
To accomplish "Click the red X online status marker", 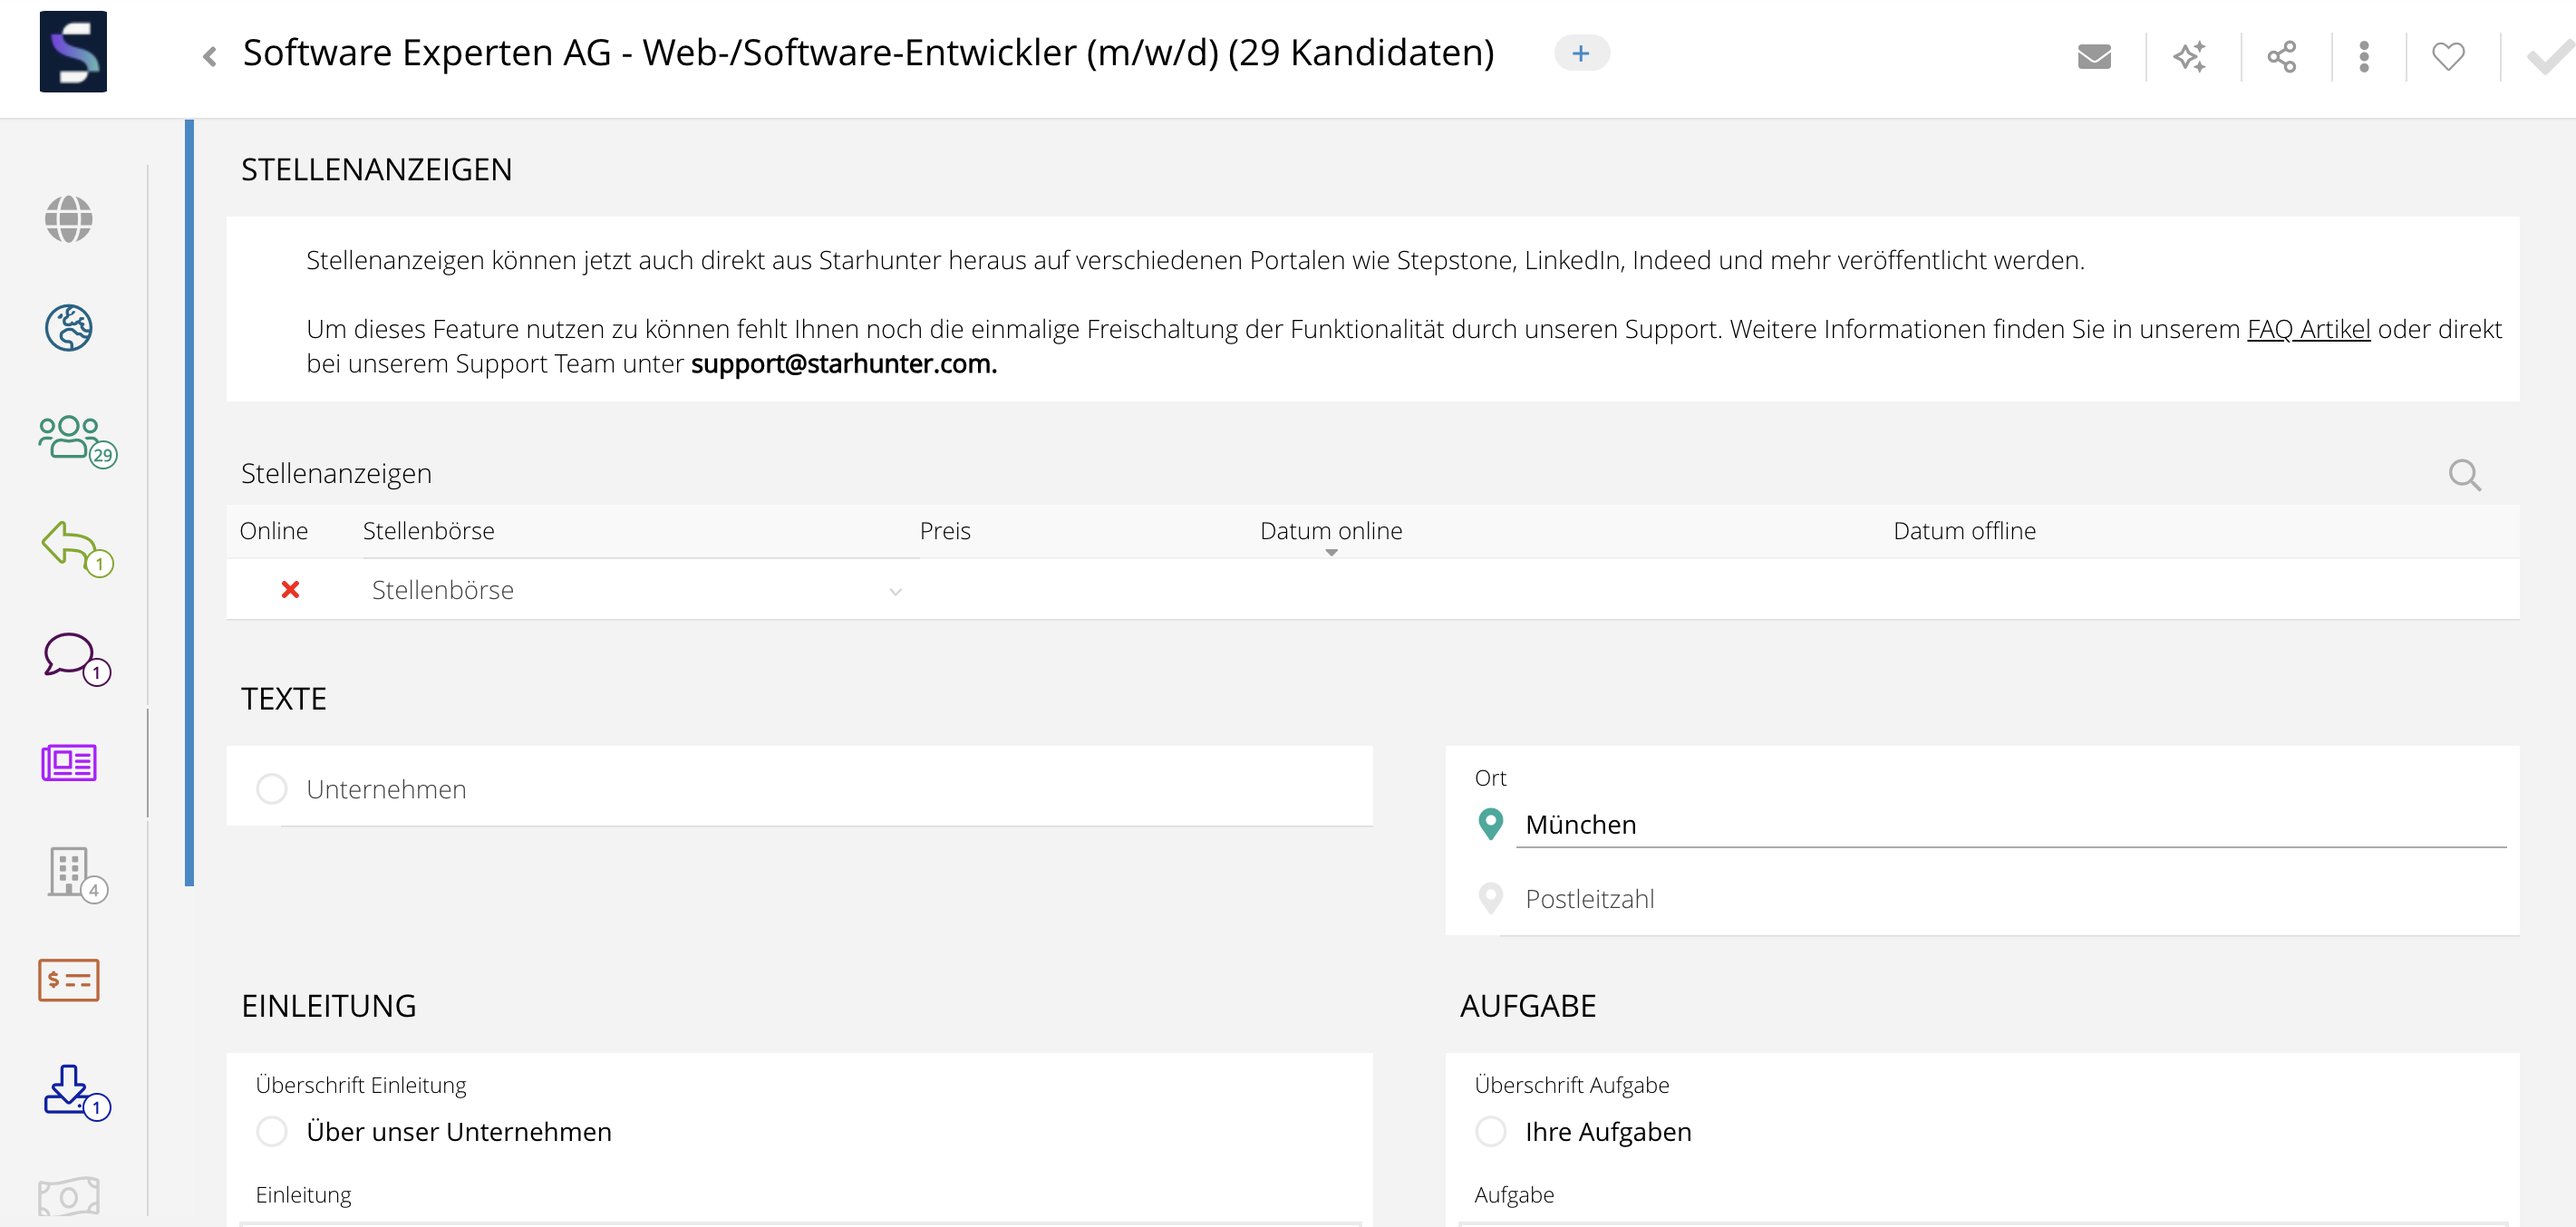I will tap(290, 590).
